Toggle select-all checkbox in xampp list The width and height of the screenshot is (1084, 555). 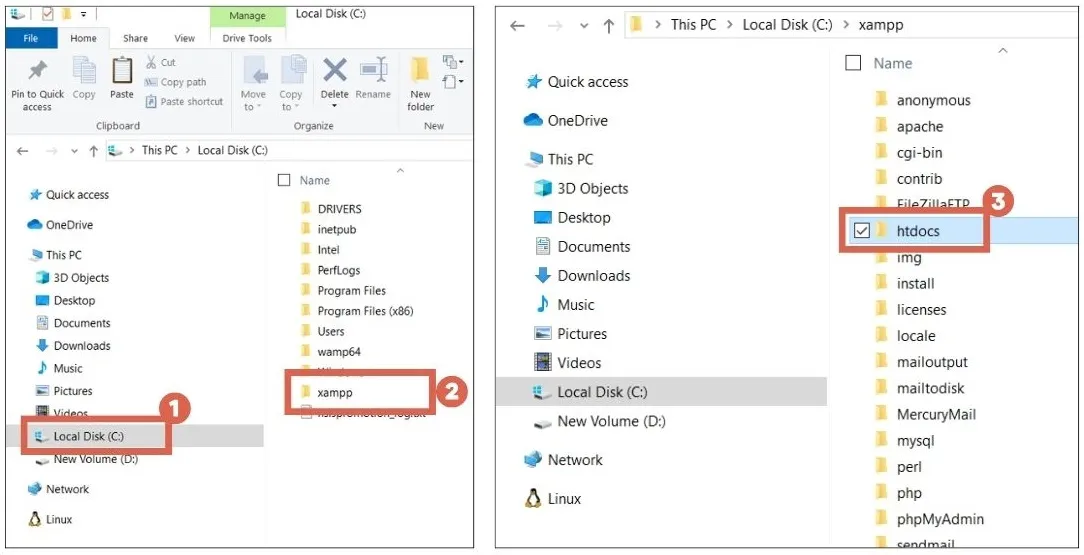coord(854,64)
